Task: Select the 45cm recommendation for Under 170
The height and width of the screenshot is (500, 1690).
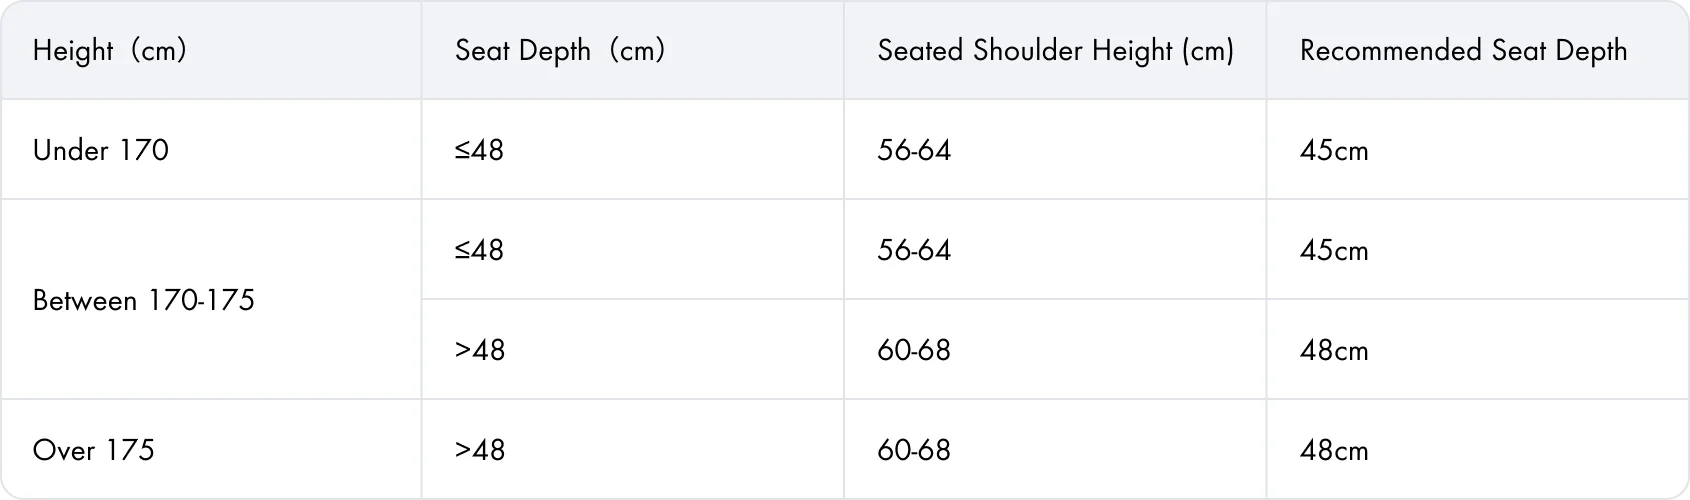Action: pyautogui.click(x=1334, y=150)
